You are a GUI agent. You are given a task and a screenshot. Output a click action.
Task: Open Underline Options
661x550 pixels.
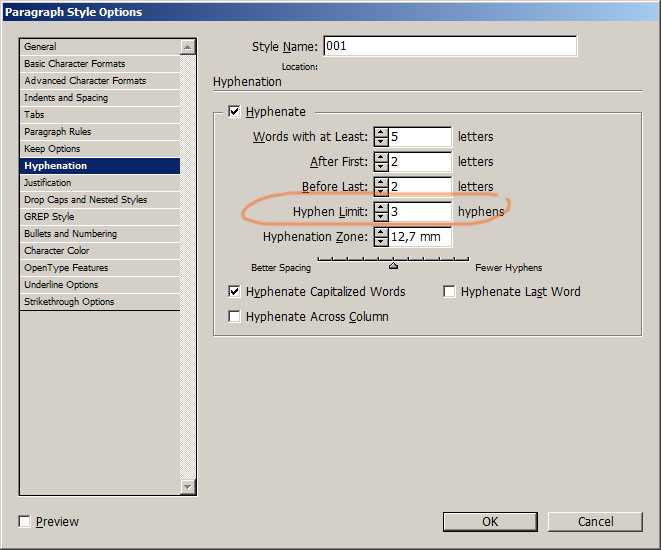pyautogui.click(x=100, y=284)
